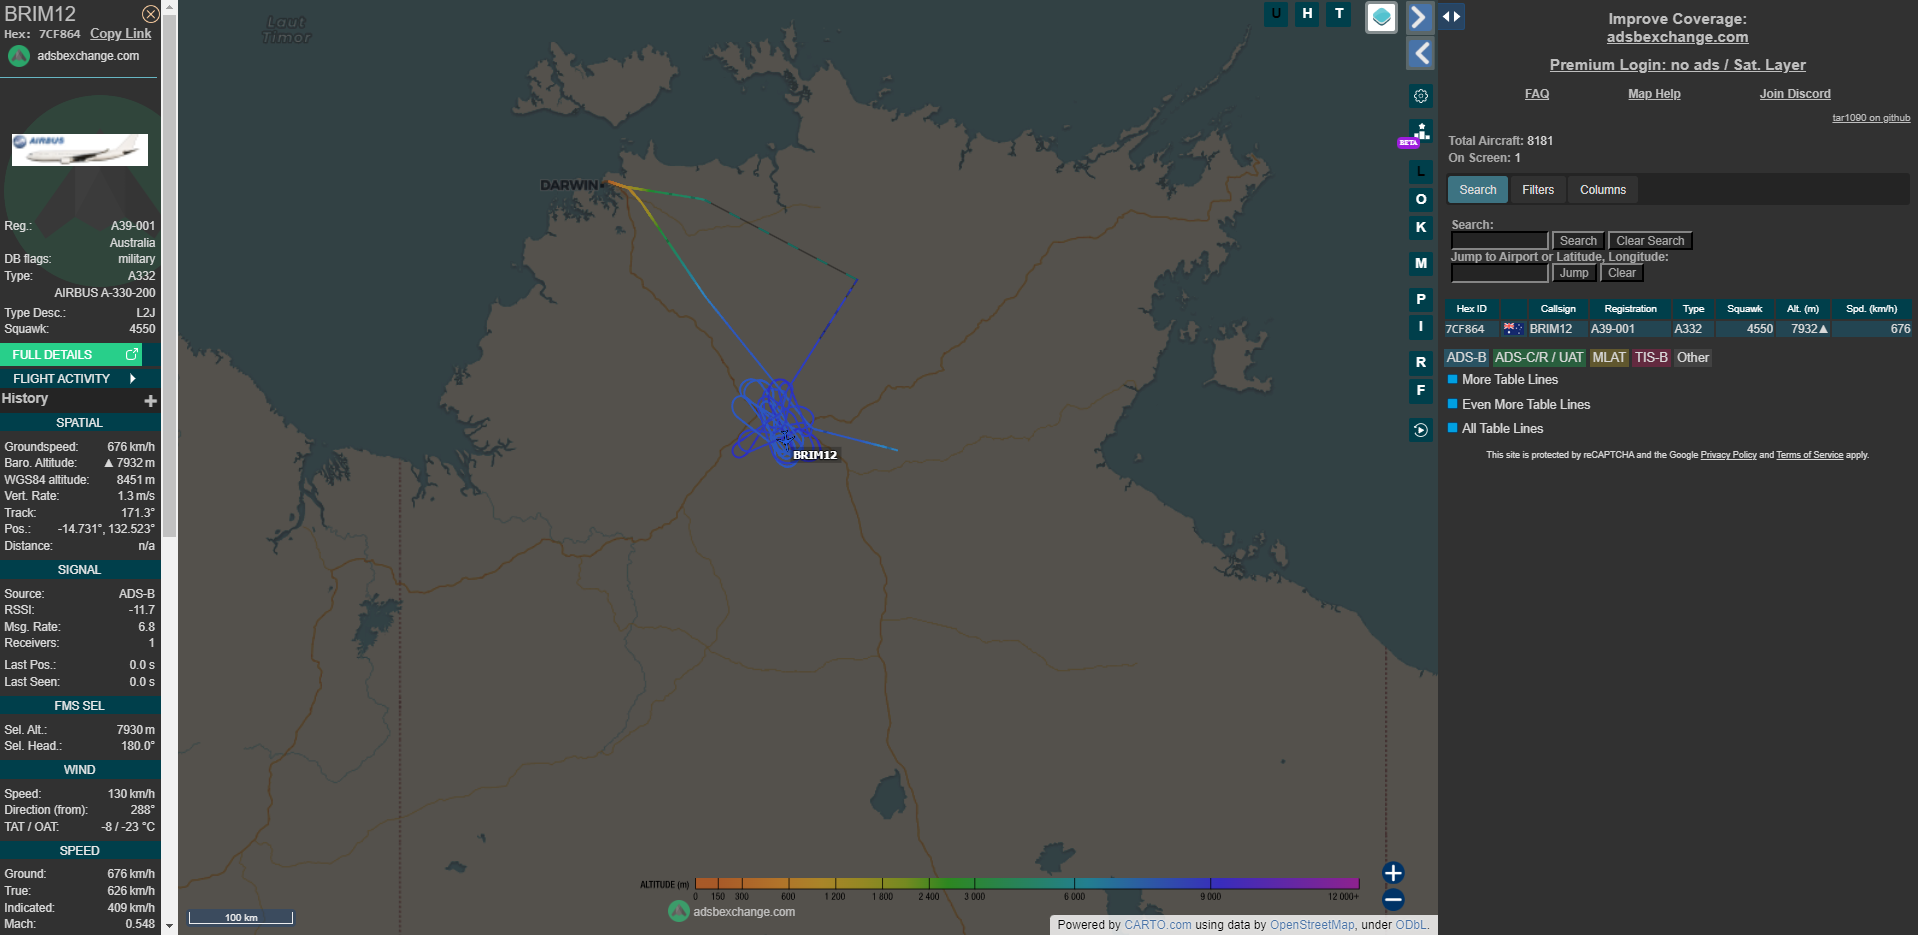The image size is (1918, 935).
Task: Enable All Table Lines checkbox
Action: click(x=1453, y=428)
